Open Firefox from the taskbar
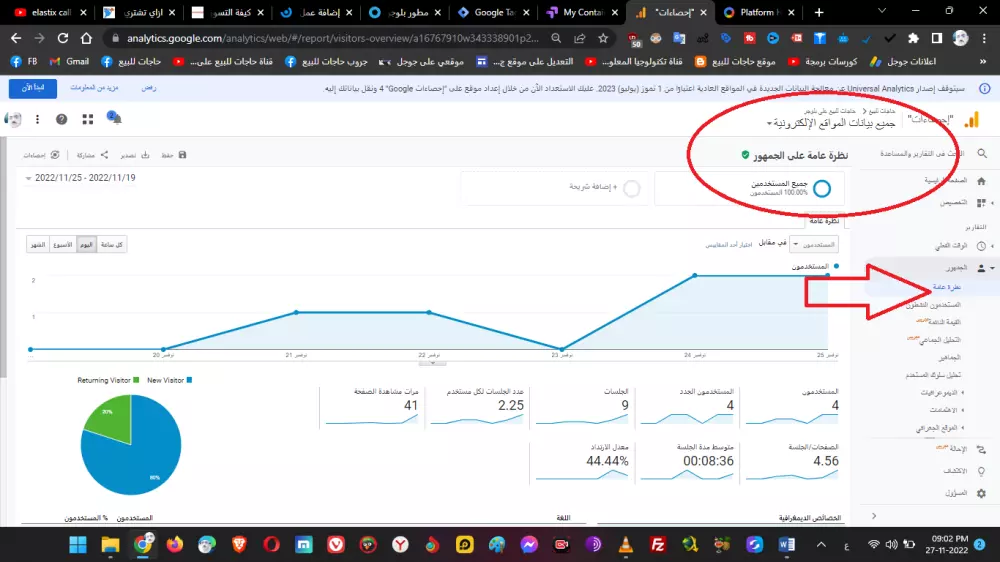 pyautogui.click(x=175, y=544)
